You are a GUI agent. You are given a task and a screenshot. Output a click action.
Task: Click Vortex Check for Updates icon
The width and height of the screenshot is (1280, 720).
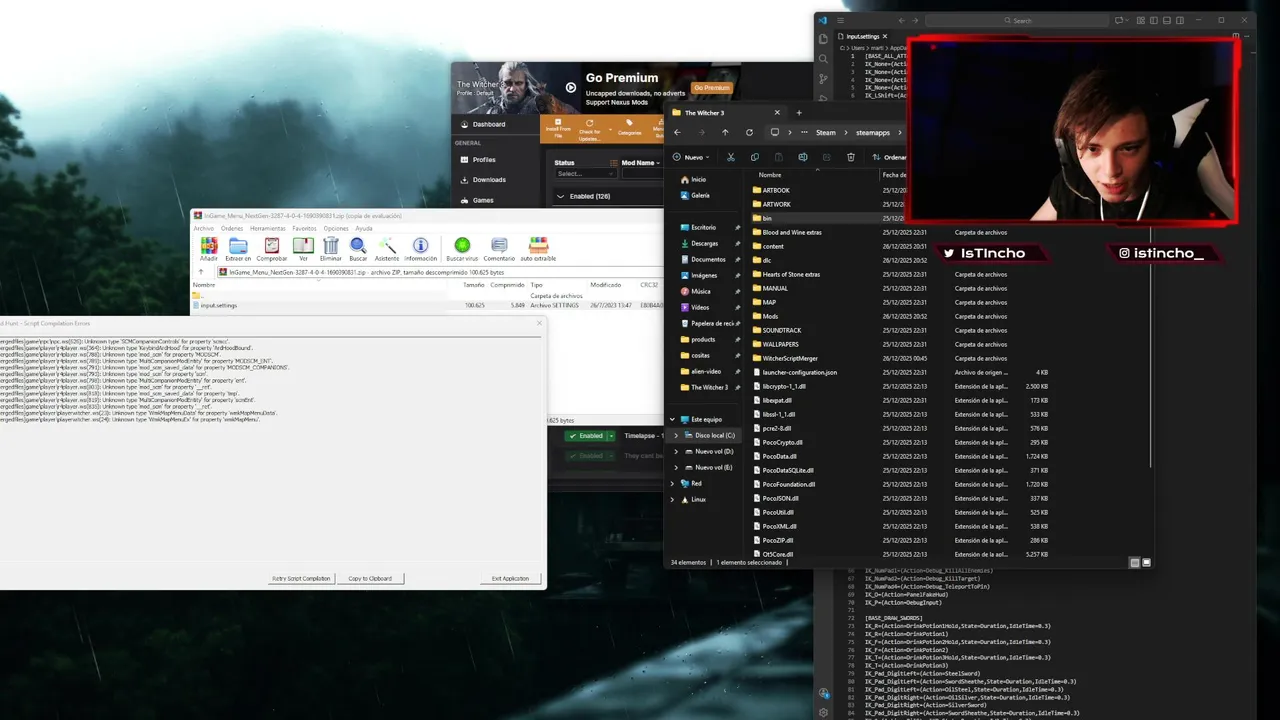tap(590, 128)
